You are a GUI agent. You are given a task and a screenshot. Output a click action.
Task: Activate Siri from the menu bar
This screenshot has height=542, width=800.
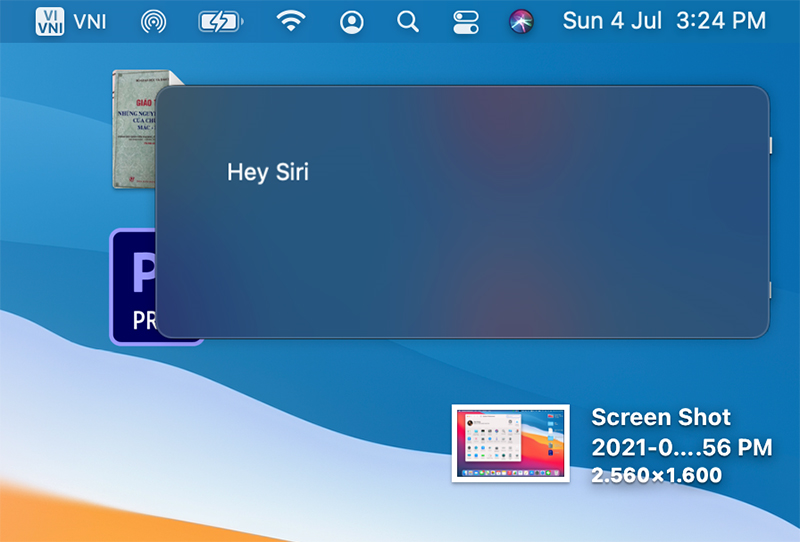click(x=521, y=21)
